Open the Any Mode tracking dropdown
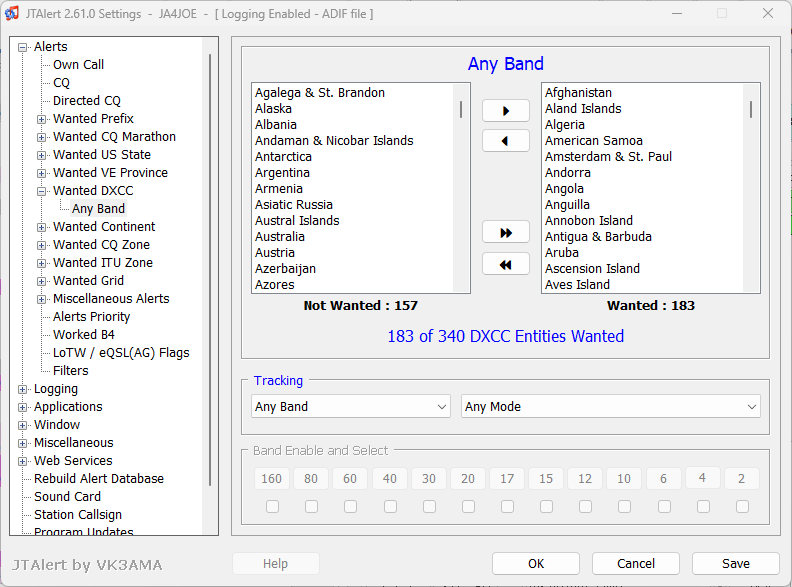 coord(611,407)
